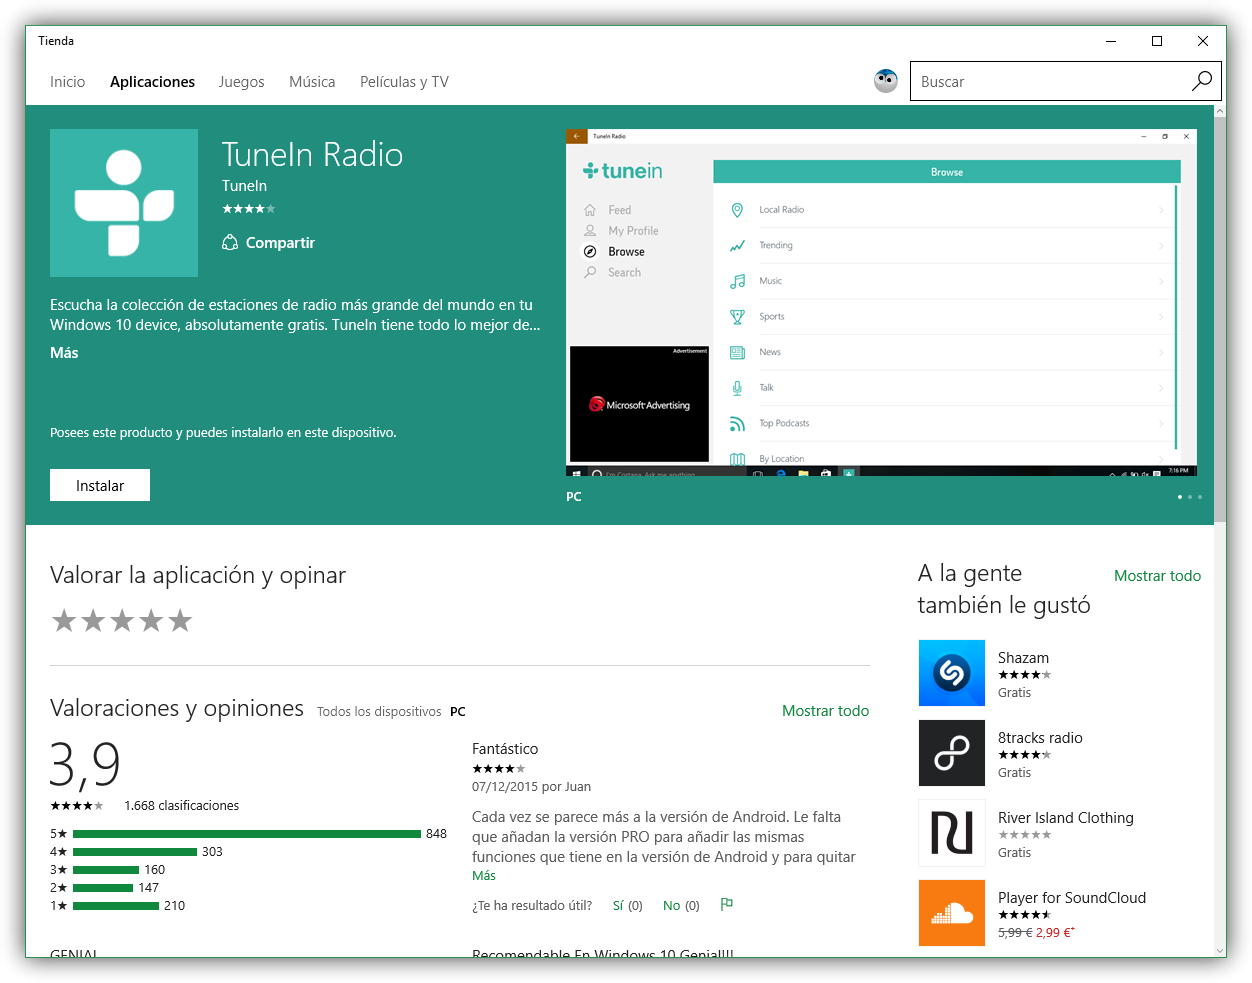This screenshot has height=983, width=1252.
Task: Switch to the Juegos tab
Action: [241, 82]
